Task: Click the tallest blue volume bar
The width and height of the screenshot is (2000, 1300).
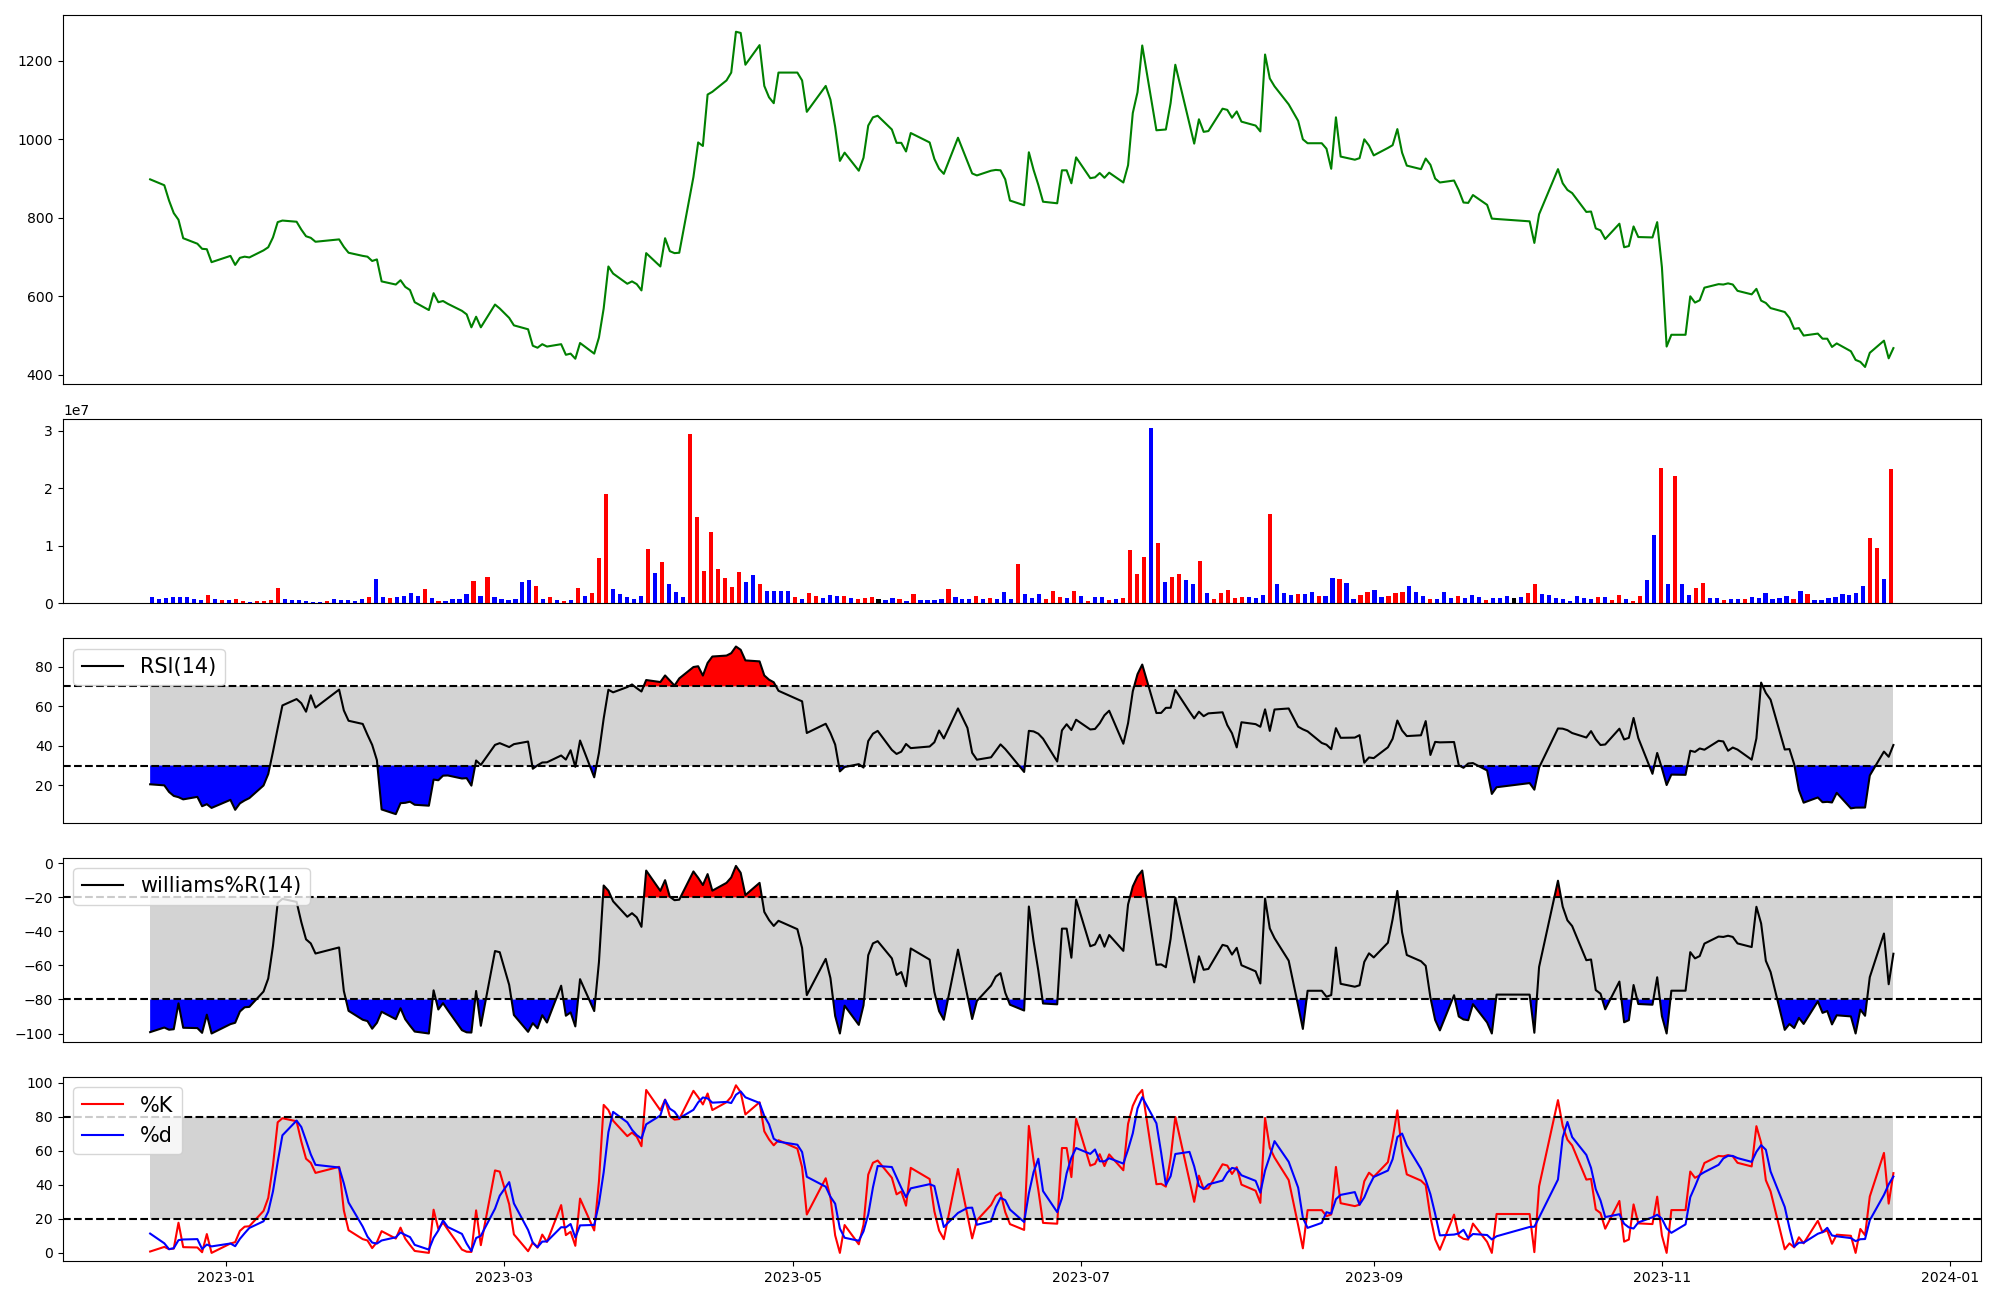Action: tap(1151, 515)
